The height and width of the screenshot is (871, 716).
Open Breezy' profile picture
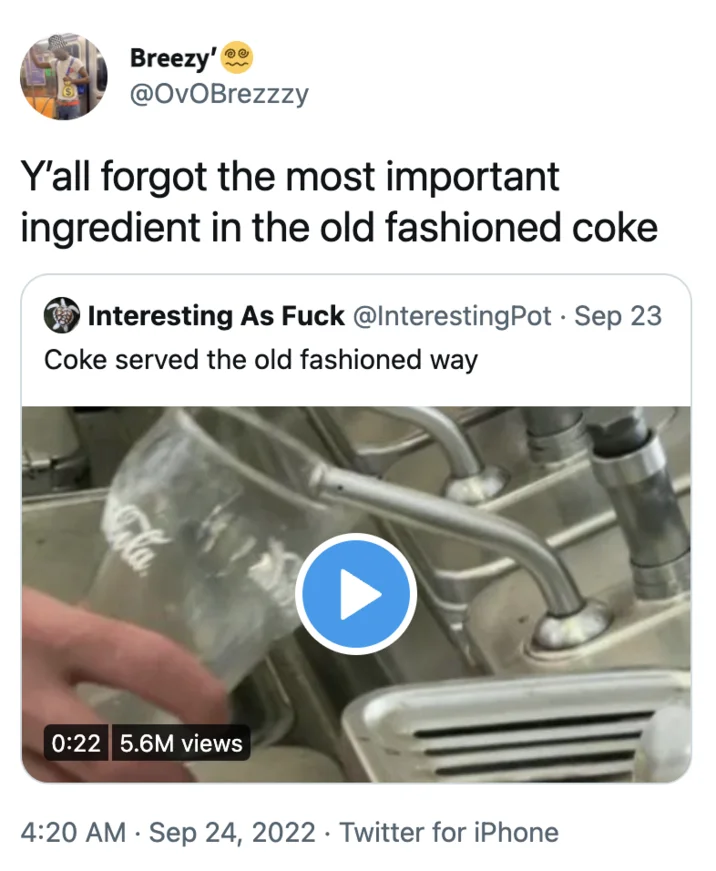tap(63, 76)
